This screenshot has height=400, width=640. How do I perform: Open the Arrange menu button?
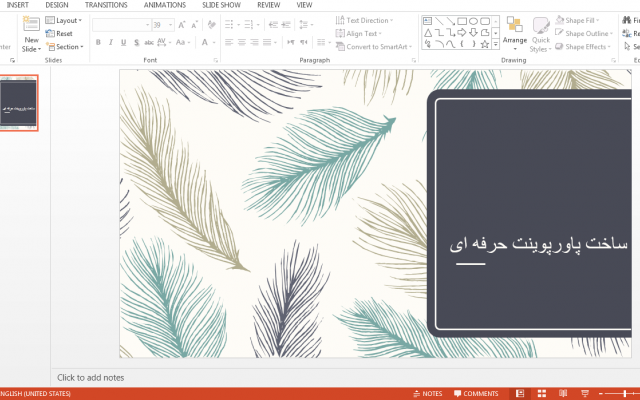515,34
